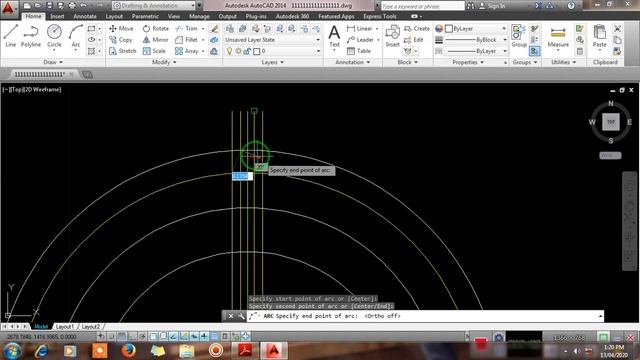Click the Hatch tool icon in Draw panel

point(91,51)
